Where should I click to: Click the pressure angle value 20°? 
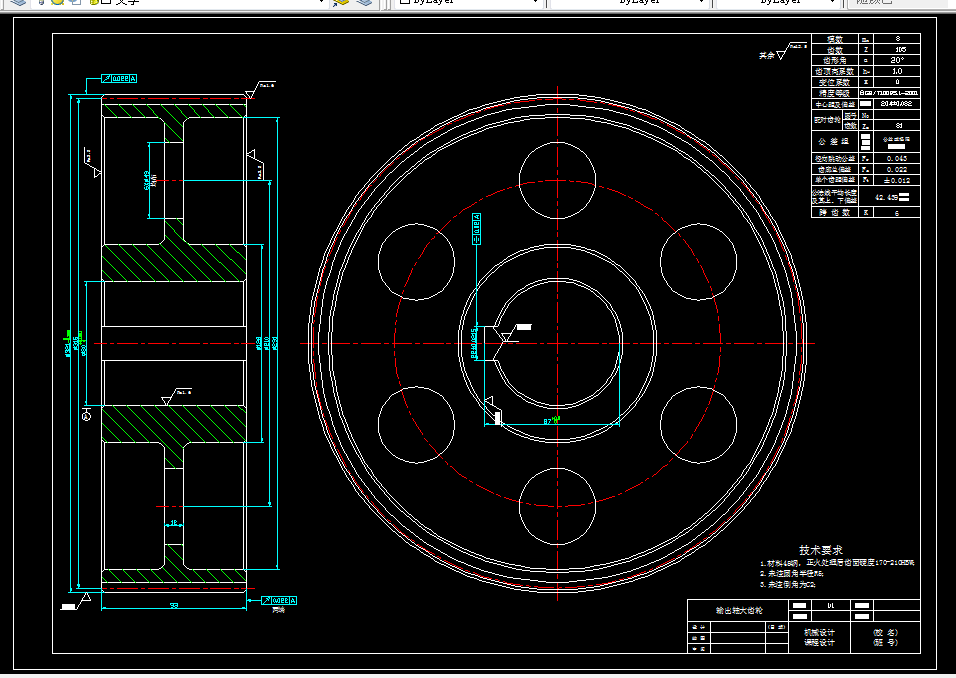coord(897,60)
